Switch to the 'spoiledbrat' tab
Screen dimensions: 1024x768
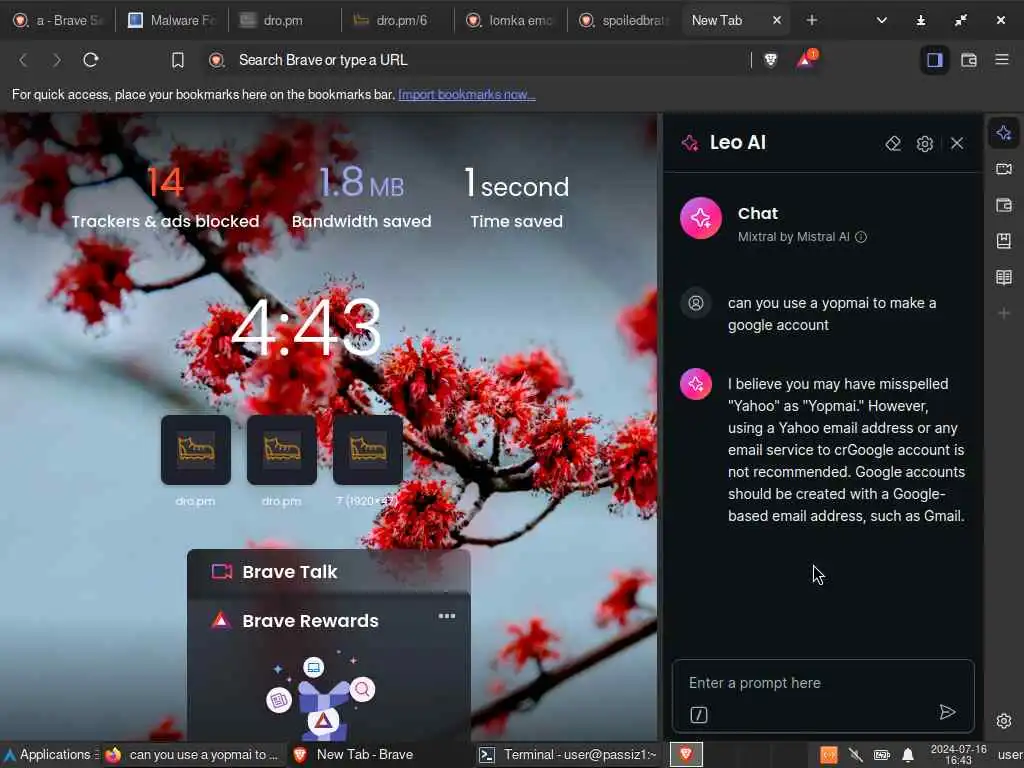click(x=624, y=20)
